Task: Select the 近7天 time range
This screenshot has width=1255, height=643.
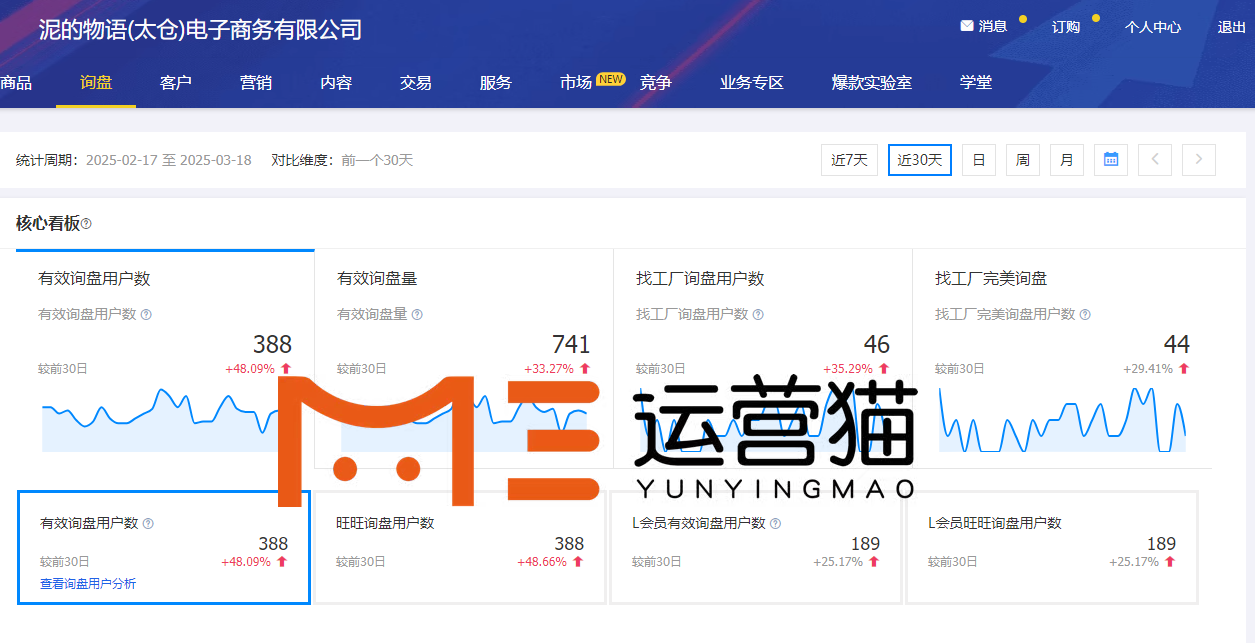Action: [x=849, y=160]
